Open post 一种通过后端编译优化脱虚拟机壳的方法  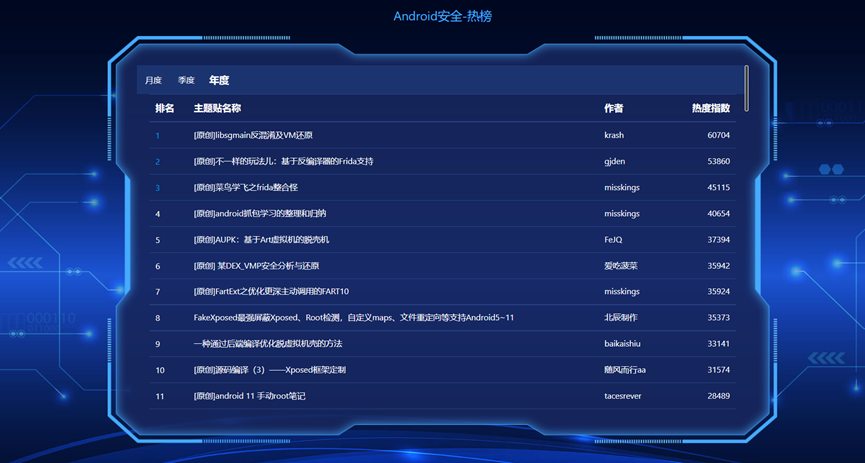pyautogui.click(x=268, y=344)
